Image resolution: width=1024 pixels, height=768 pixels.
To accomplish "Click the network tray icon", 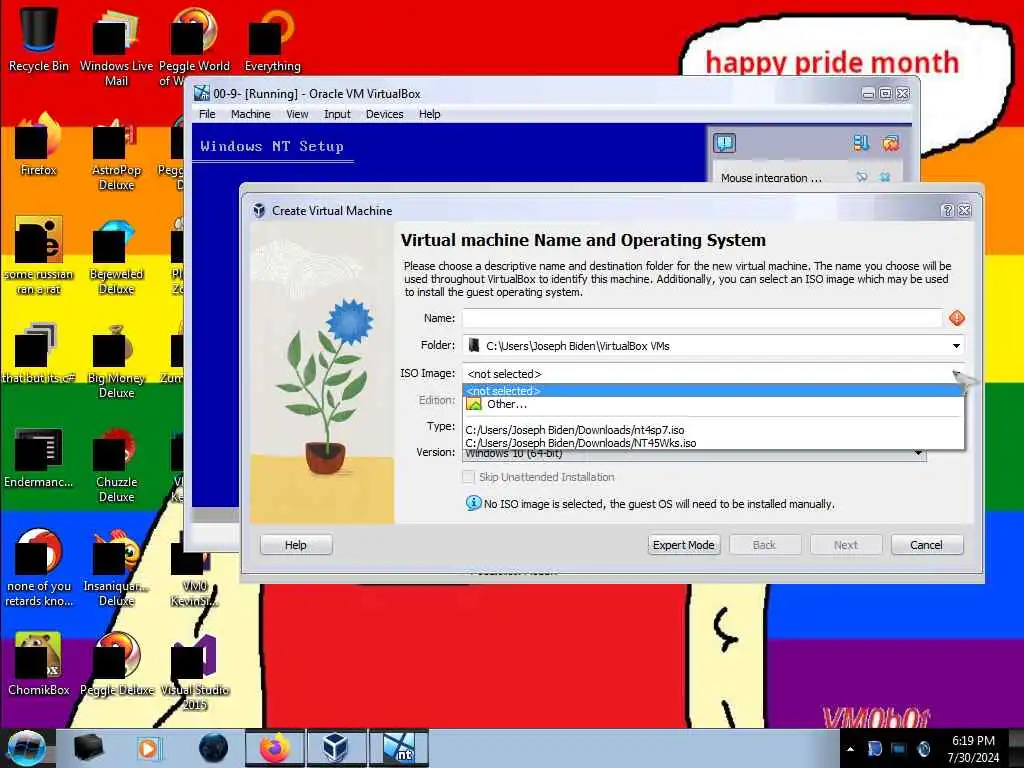I will [x=899, y=749].
